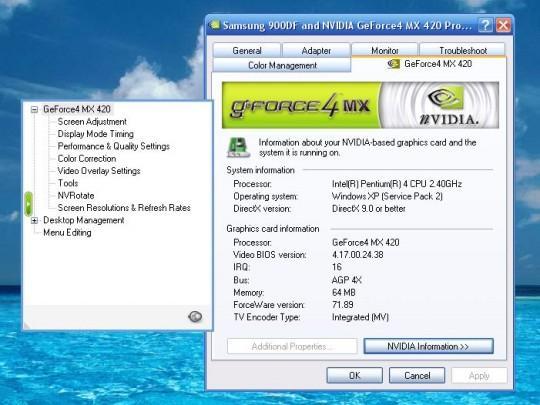
Task: Open the Tools tree entry
Action: pyautogui.click(x=68, y=183)
